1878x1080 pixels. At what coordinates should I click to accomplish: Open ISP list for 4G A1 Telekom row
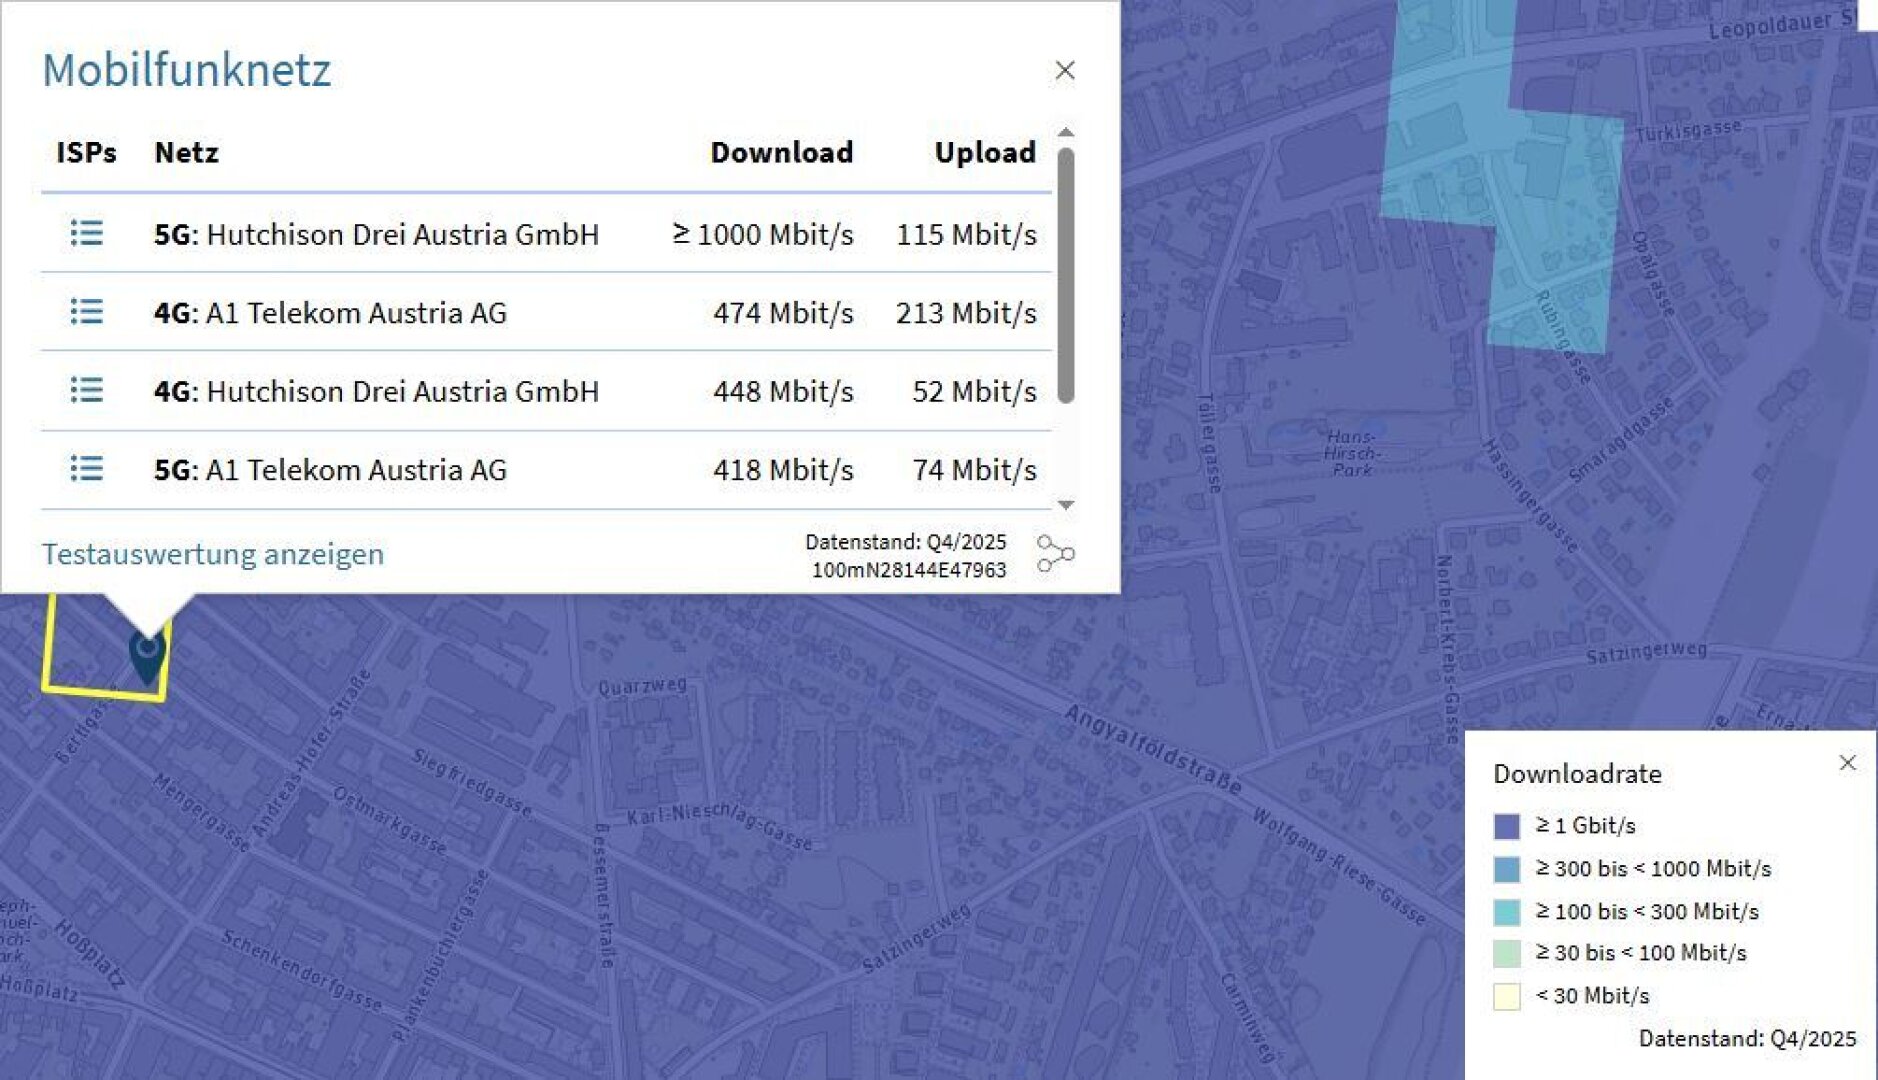[87, 312]
